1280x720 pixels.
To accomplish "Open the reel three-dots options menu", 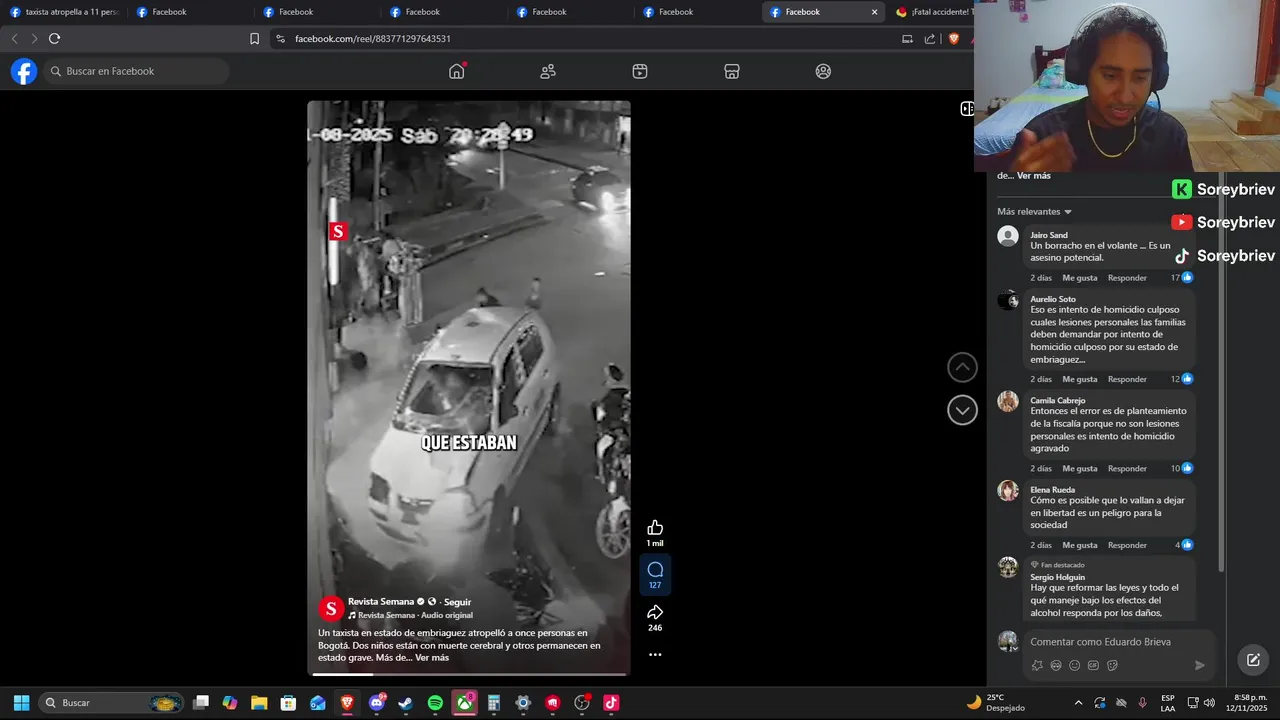I will 655,654.
